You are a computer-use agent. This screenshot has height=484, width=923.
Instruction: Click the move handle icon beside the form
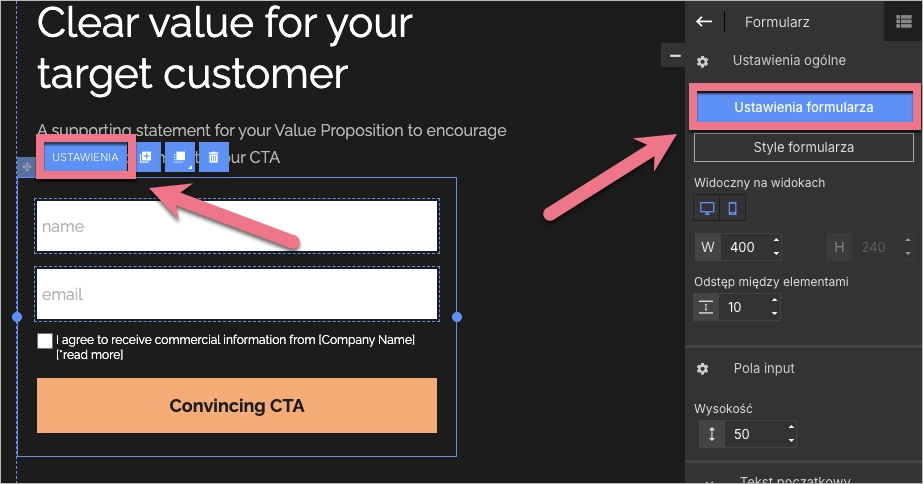coord(26,167)
